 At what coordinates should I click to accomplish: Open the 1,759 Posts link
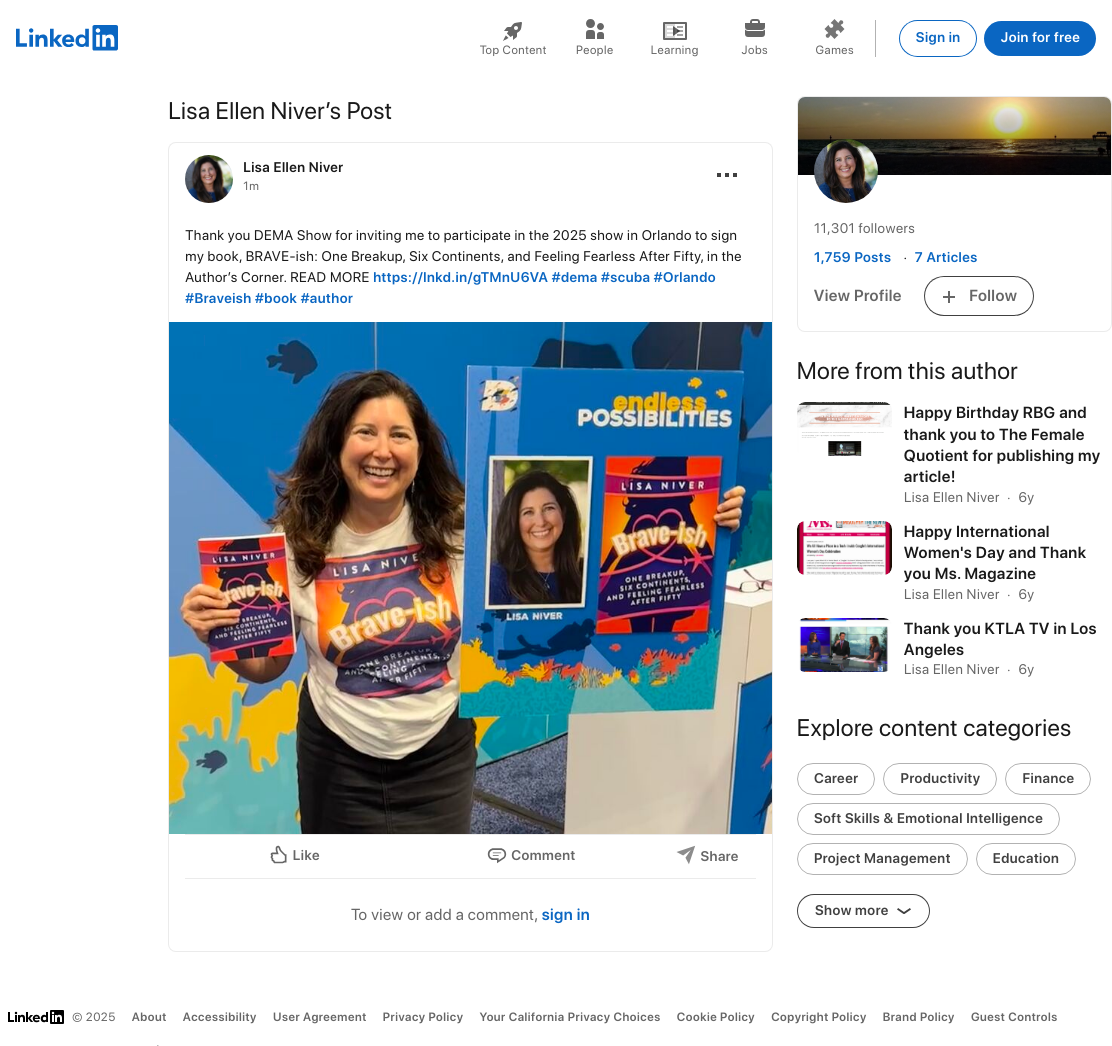[852, 257]
